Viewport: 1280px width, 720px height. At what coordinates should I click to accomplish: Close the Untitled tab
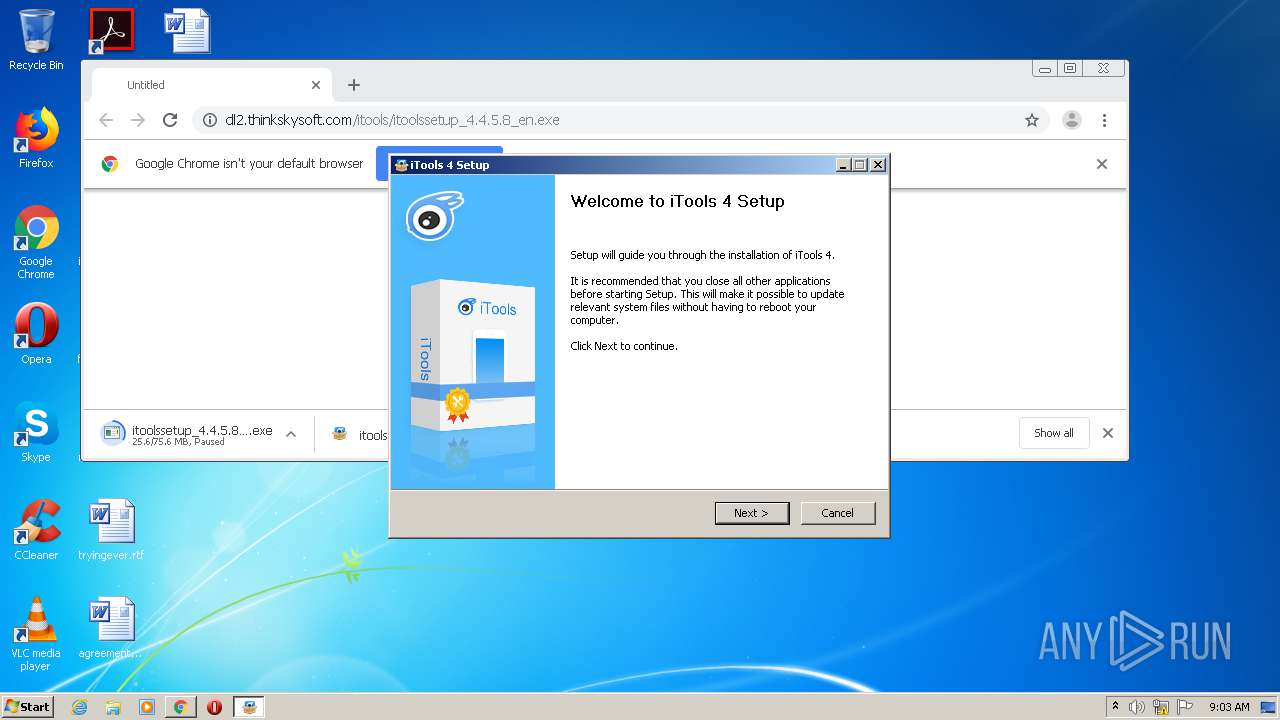(x=316, y=85)
